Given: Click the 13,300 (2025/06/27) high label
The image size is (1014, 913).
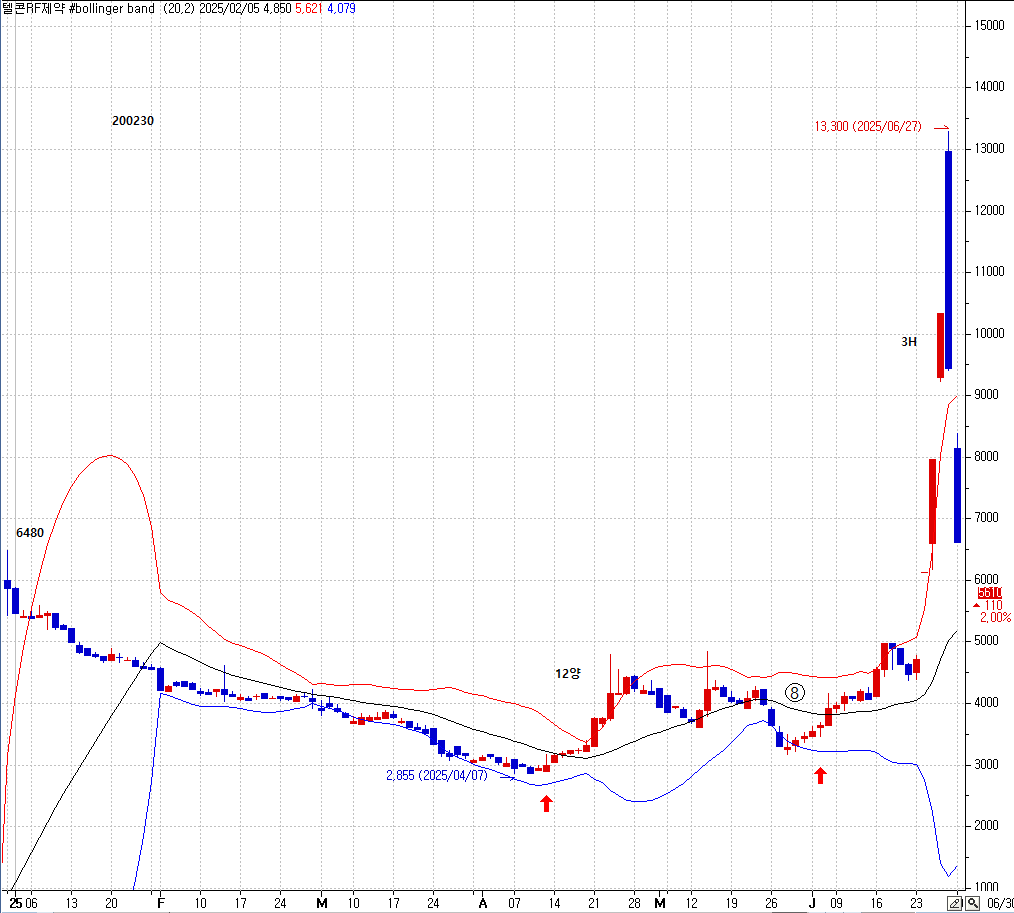Looking at the screenshot, I should (868, 127).
